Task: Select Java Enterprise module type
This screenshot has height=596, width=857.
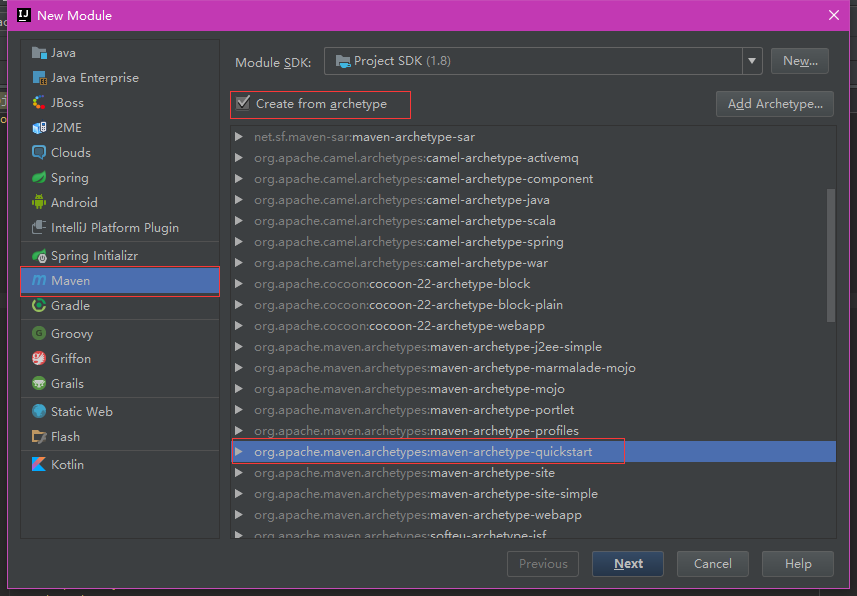Action: point(94,78)
